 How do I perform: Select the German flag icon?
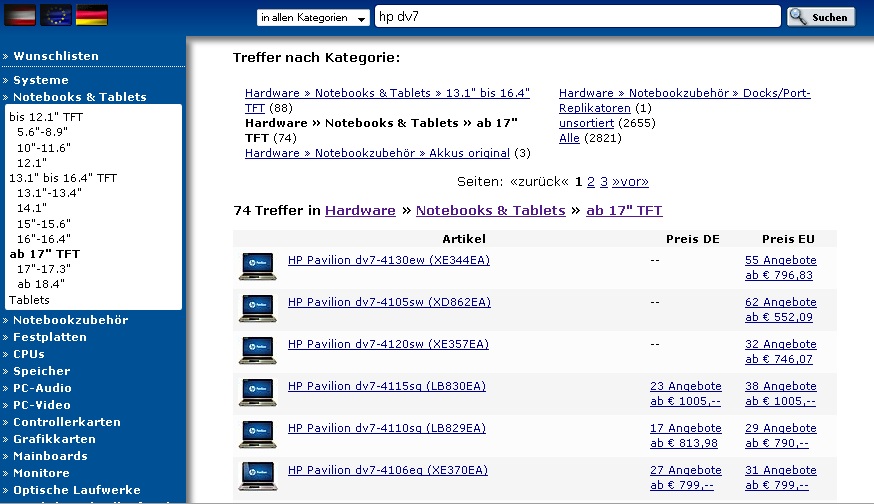click(x=91, y=15)
